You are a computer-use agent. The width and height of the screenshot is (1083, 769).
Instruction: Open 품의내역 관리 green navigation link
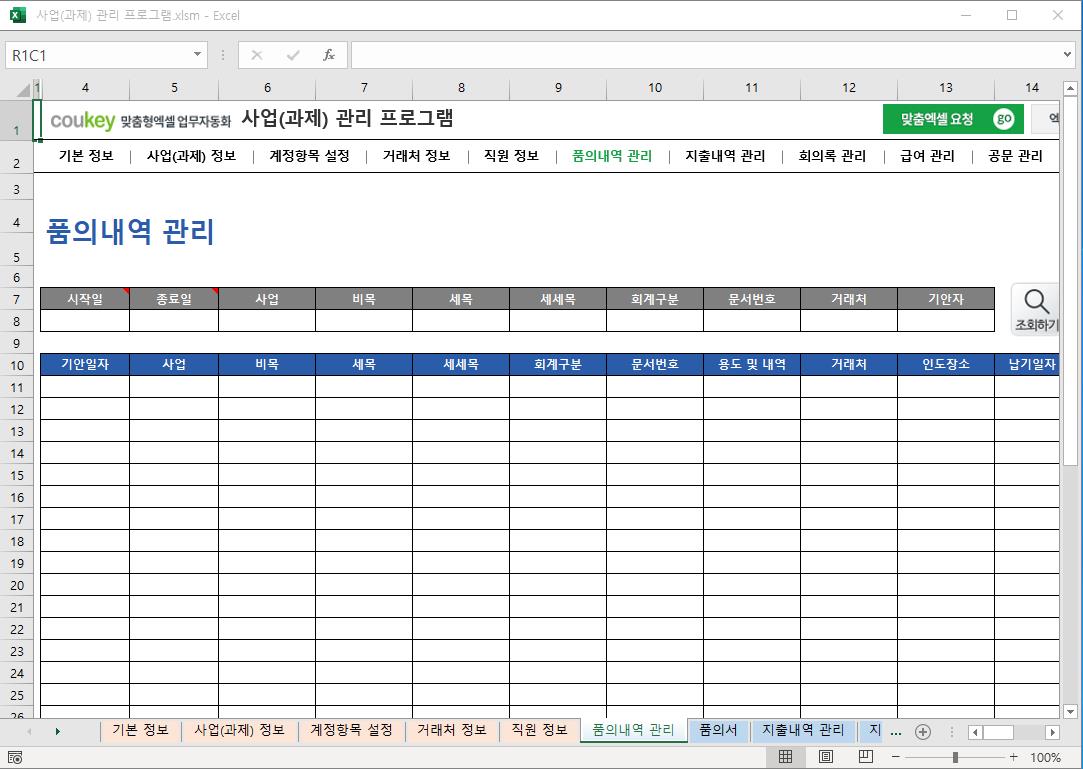612,156
